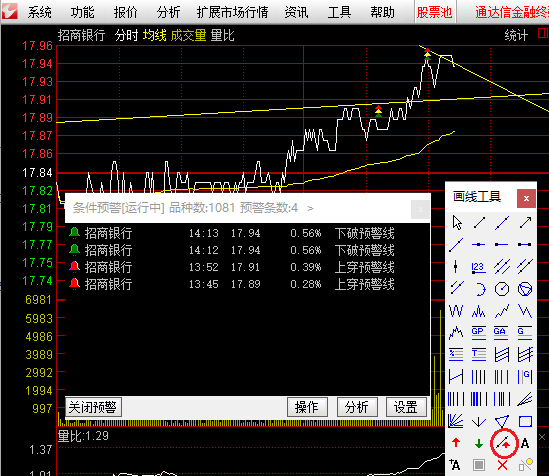Image resolution: width=549 pixels, height=476 pixels.
Task: Select the rectangle shape tool
Action: (x=525, y=421)
